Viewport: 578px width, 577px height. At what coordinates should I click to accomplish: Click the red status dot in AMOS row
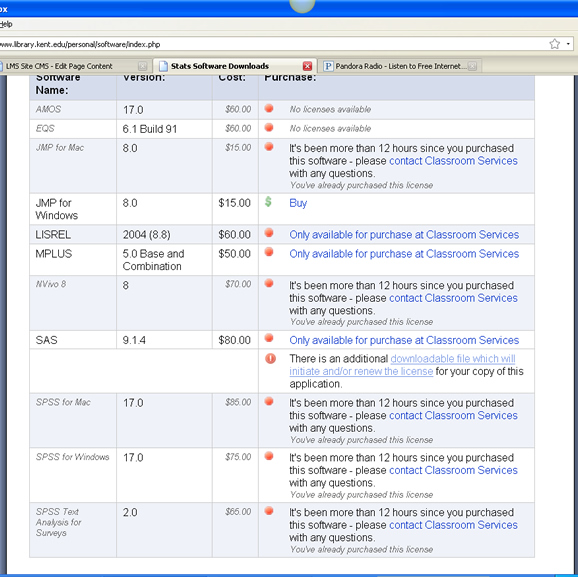click(269, 108)
